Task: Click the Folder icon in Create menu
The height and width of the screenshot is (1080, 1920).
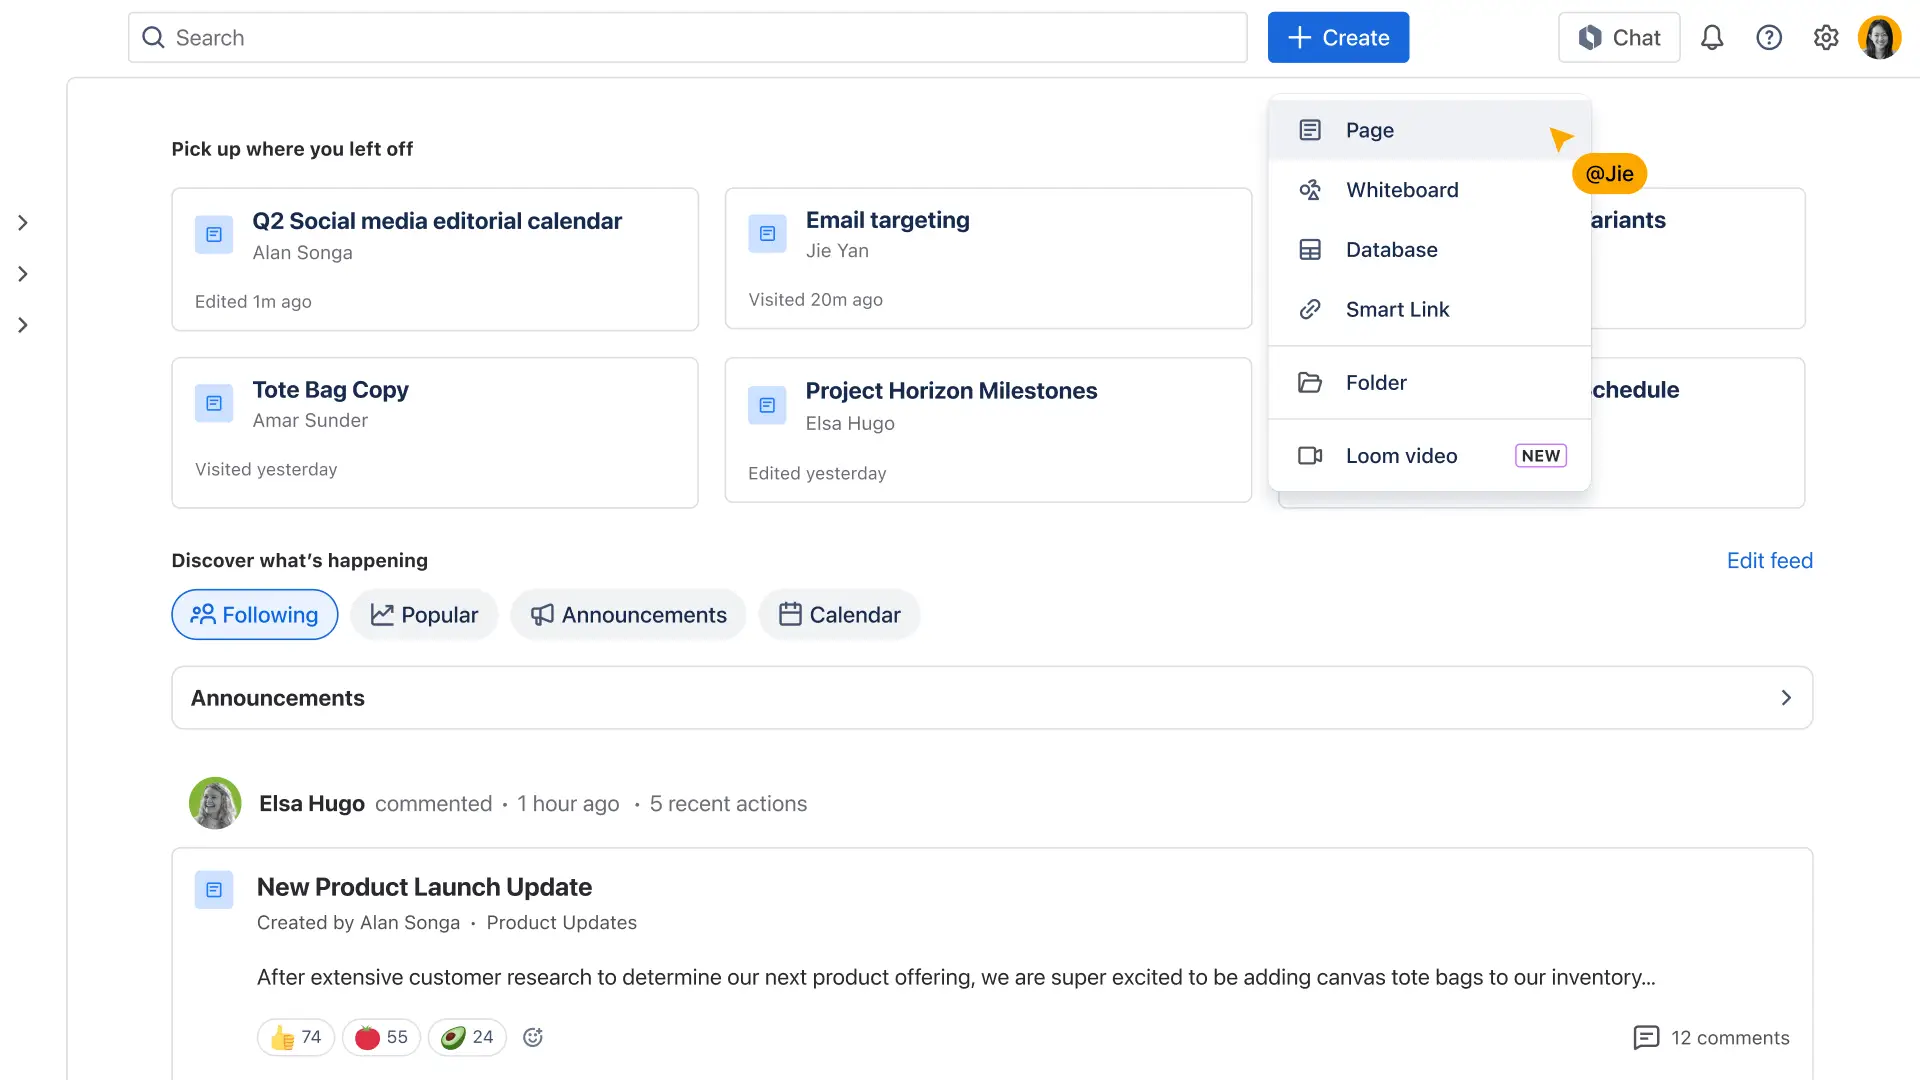Action: 1310,383
